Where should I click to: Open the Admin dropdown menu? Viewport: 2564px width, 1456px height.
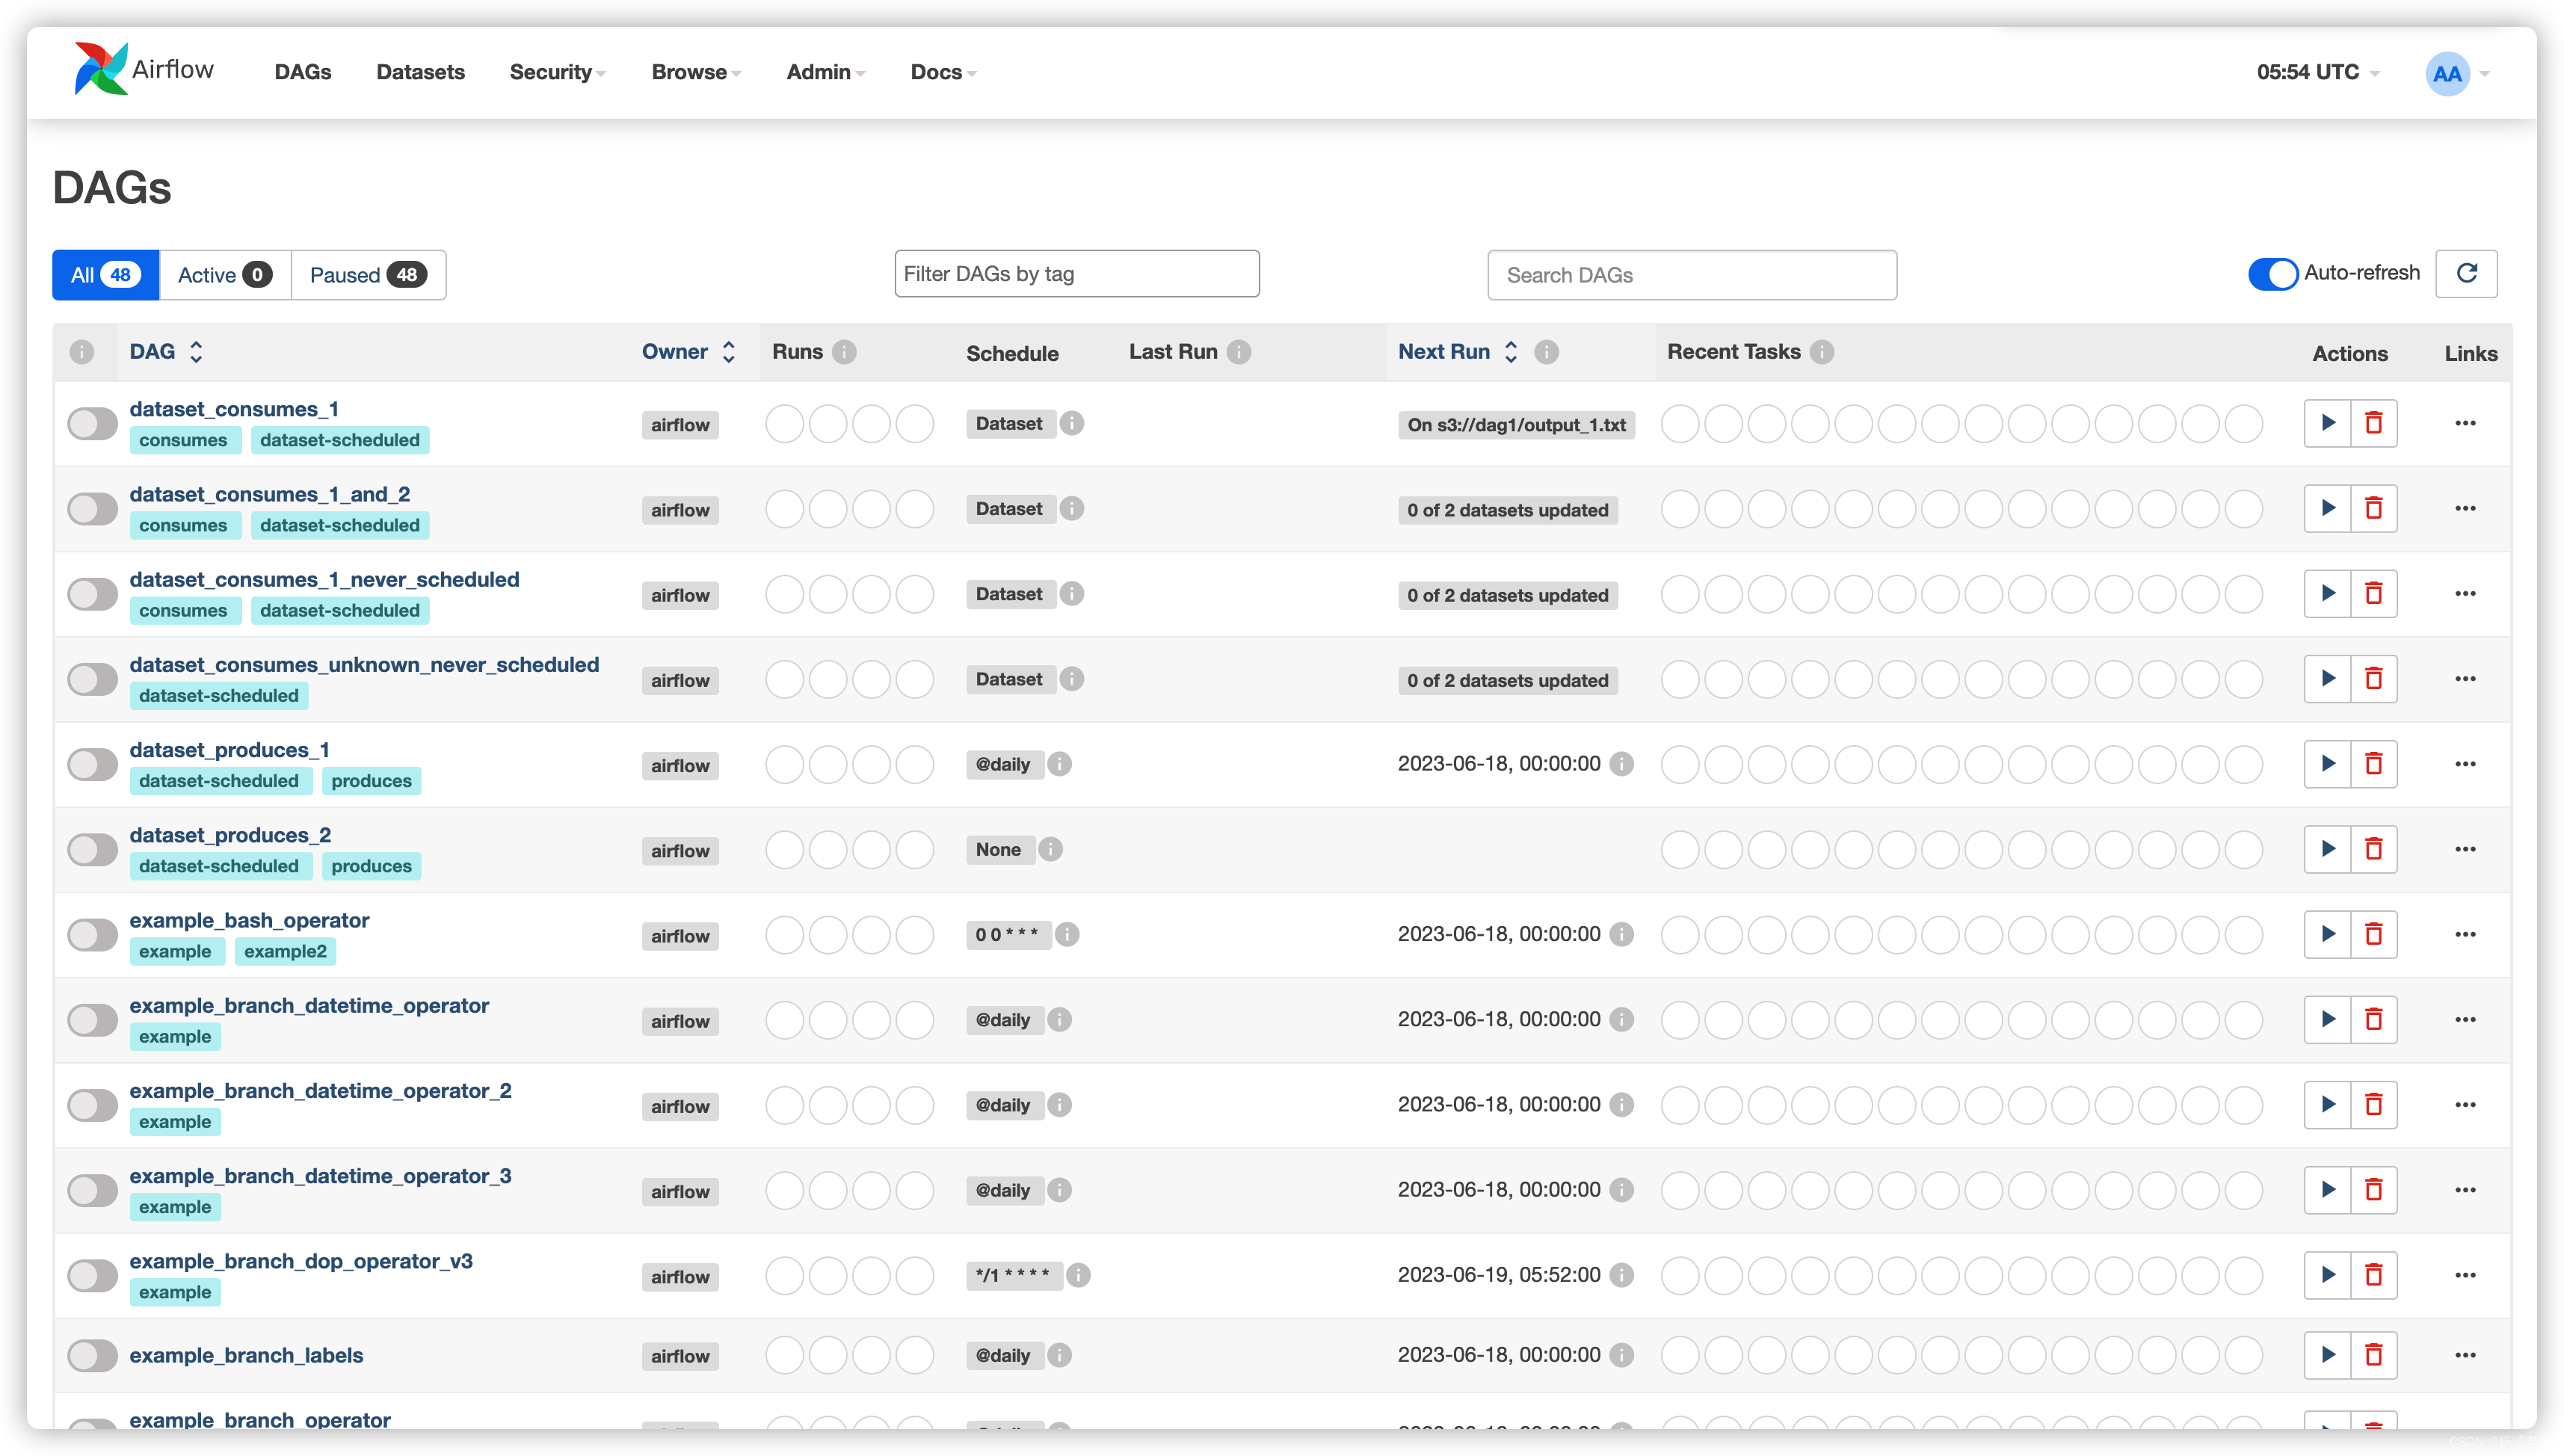pos(825,72)
